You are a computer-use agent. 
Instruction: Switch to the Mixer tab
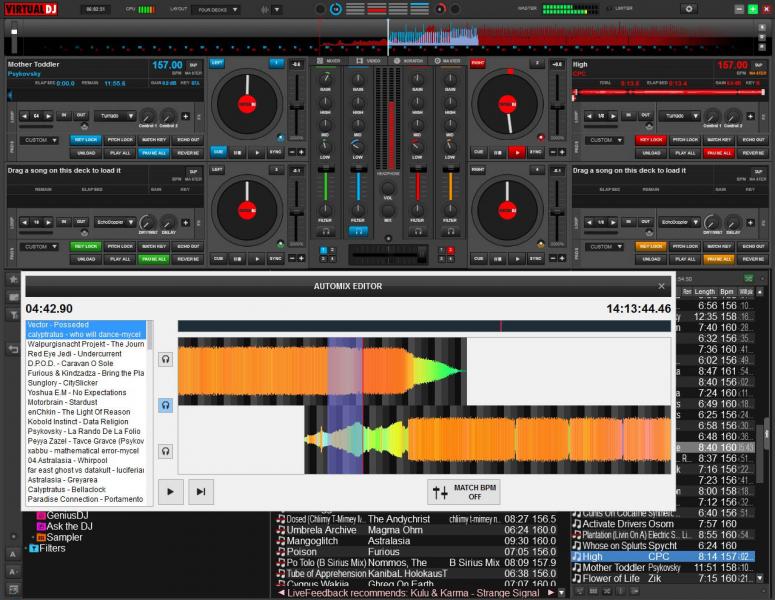click(329, 61)
